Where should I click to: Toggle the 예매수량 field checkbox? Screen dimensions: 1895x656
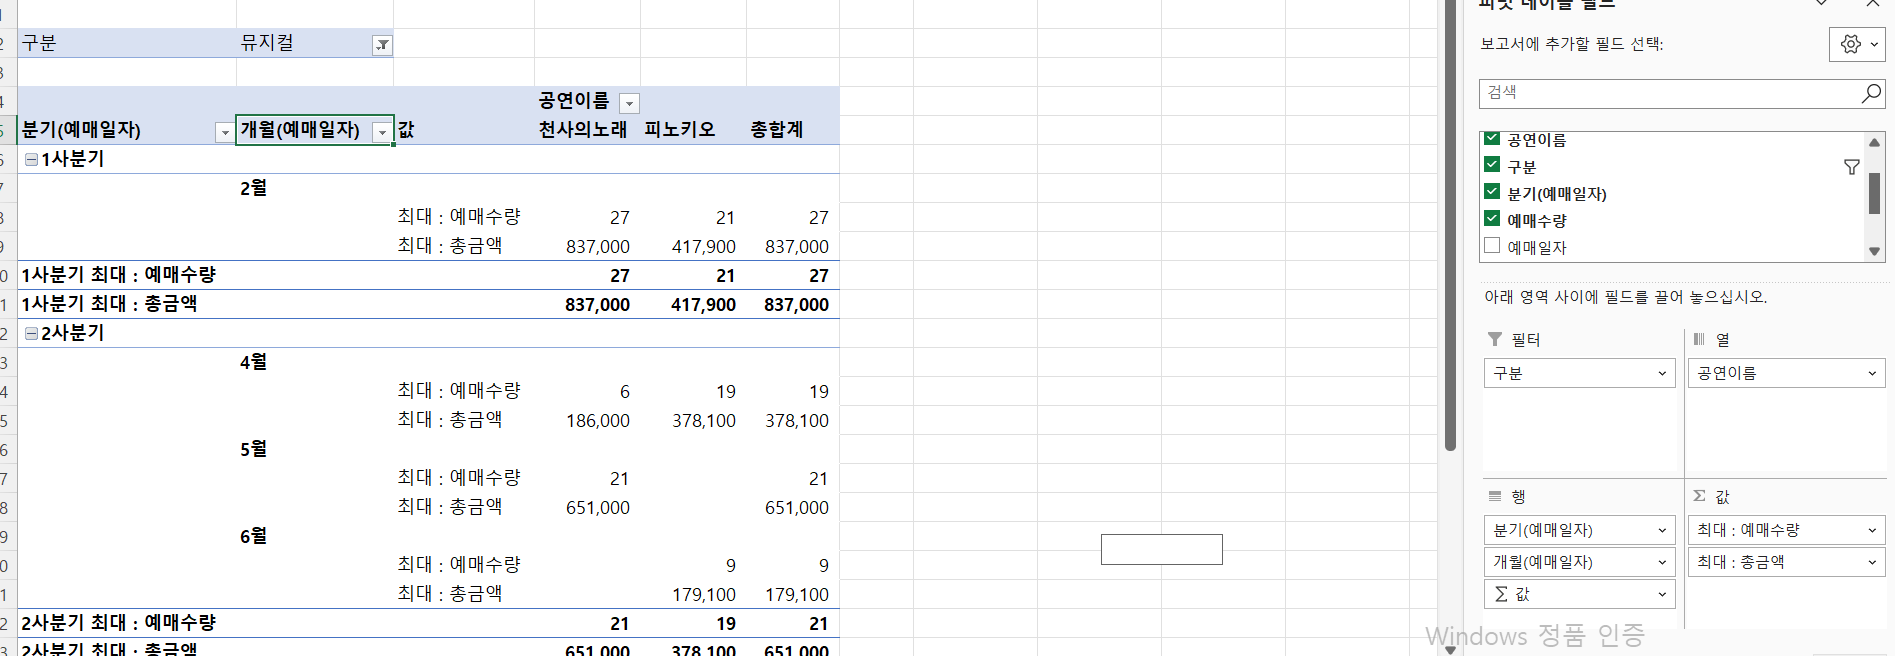tap(1492, 219)
